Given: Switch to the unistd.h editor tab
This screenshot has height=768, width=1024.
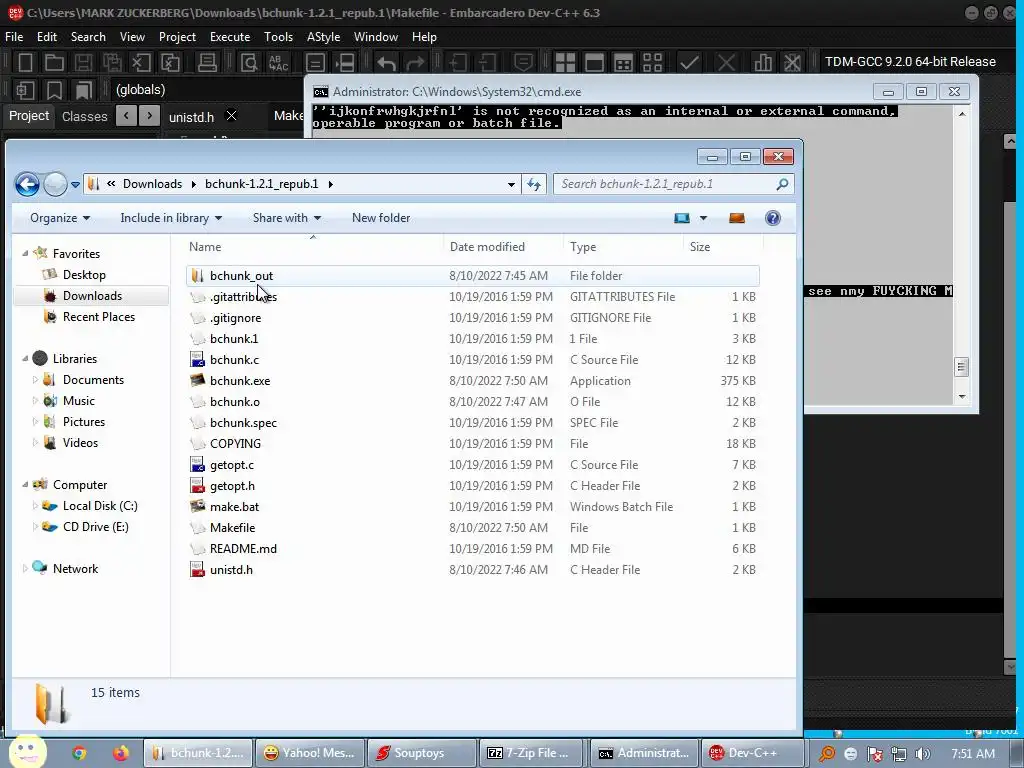Looking at the screenshot, I should [191, 117].
